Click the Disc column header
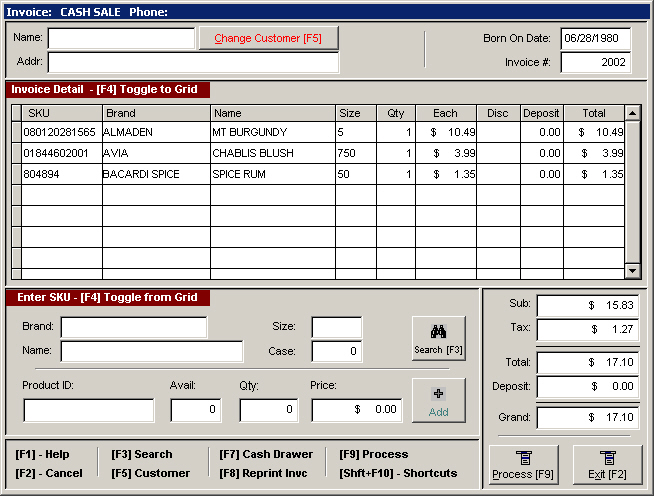This screenshot has height=496, width=654. coord(498,113)
